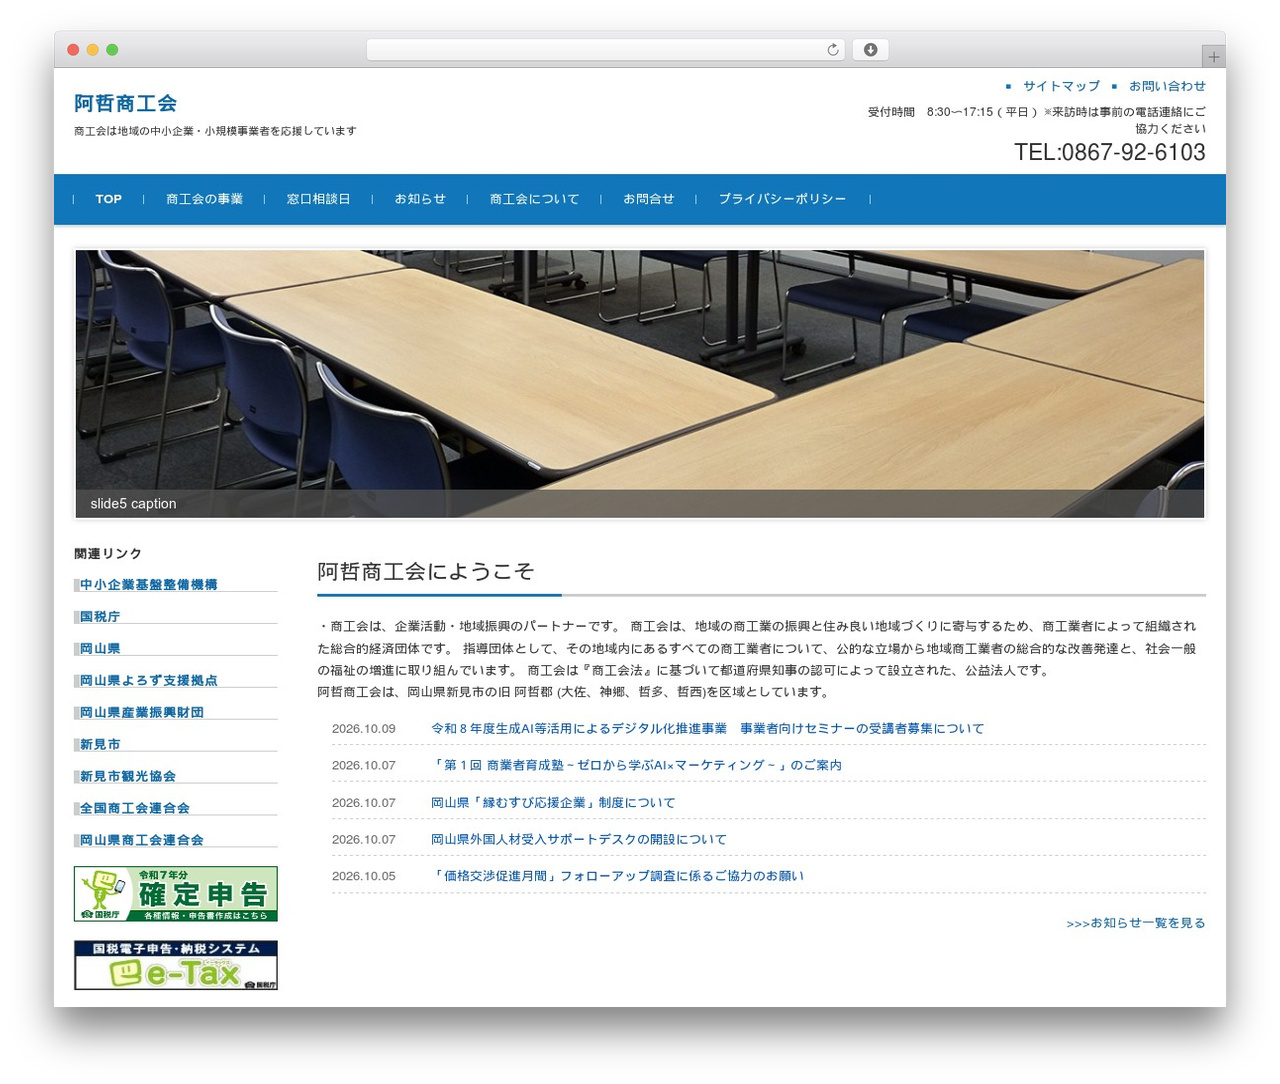Click the 阿哲商工会にようこそ heading

(x=426, y=571)
